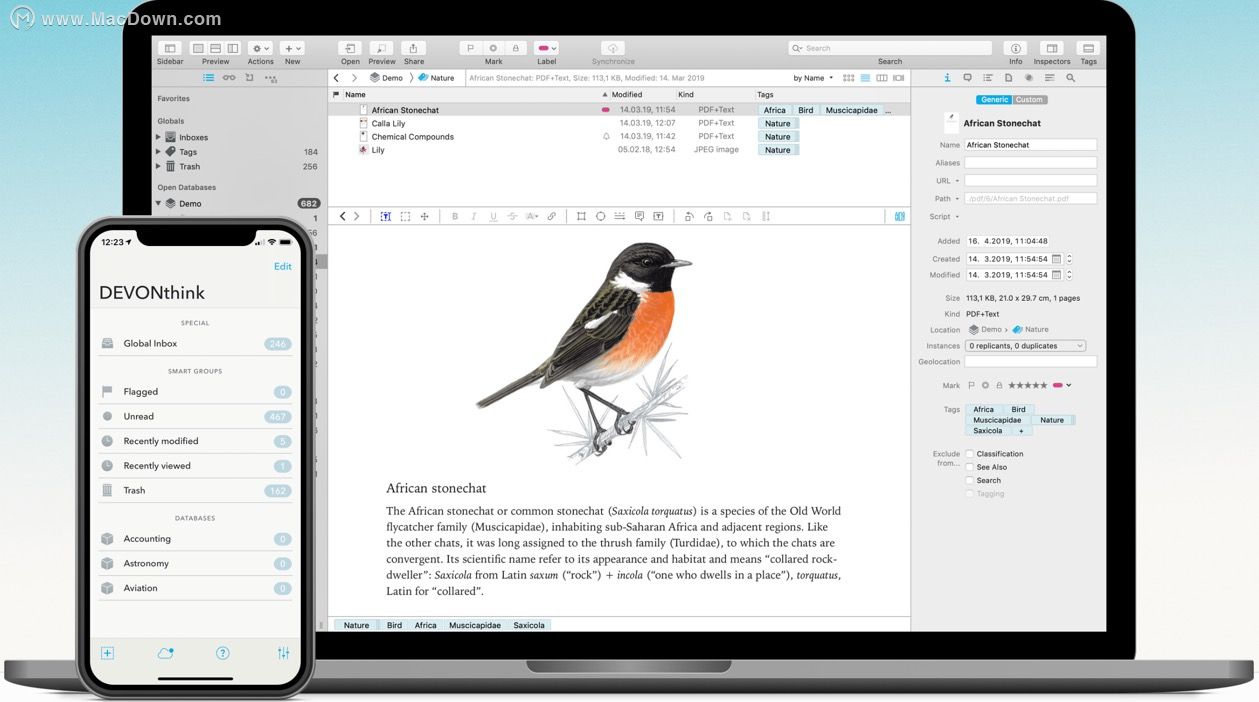Go back with the path bar arrow
The width and height of the screenshot is (1259, 702).
[x=337, y=77]
